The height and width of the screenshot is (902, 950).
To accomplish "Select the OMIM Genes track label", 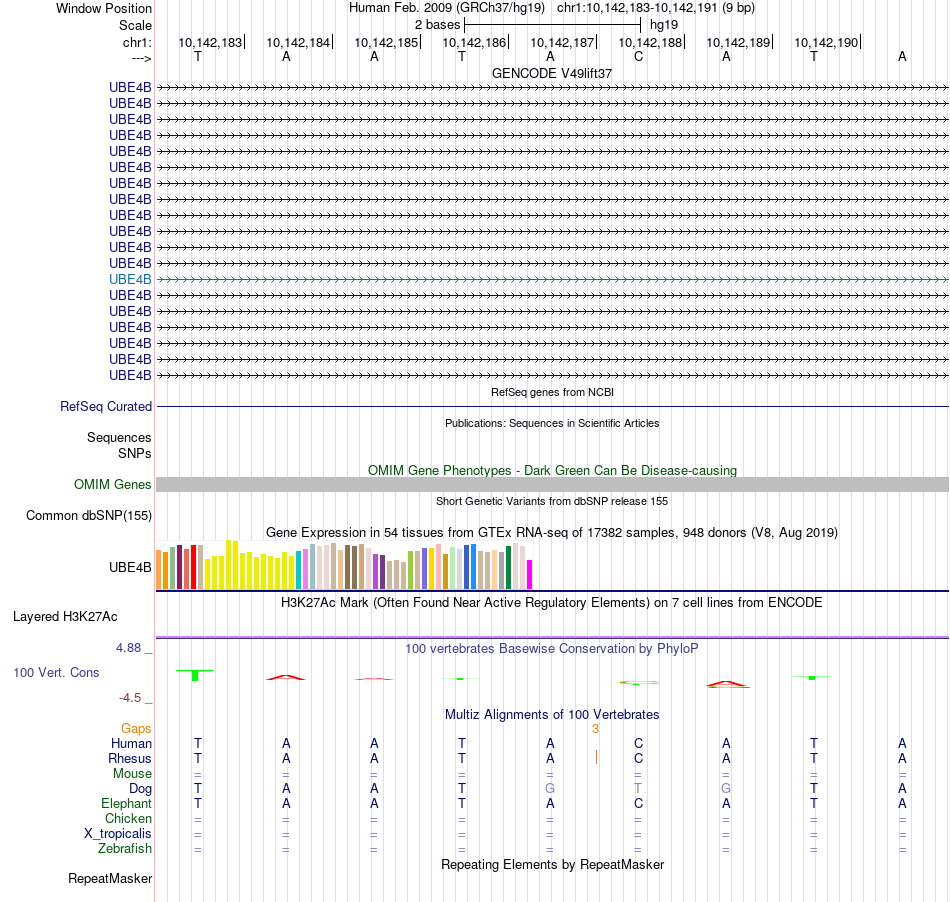I will (x=112, y=485).
